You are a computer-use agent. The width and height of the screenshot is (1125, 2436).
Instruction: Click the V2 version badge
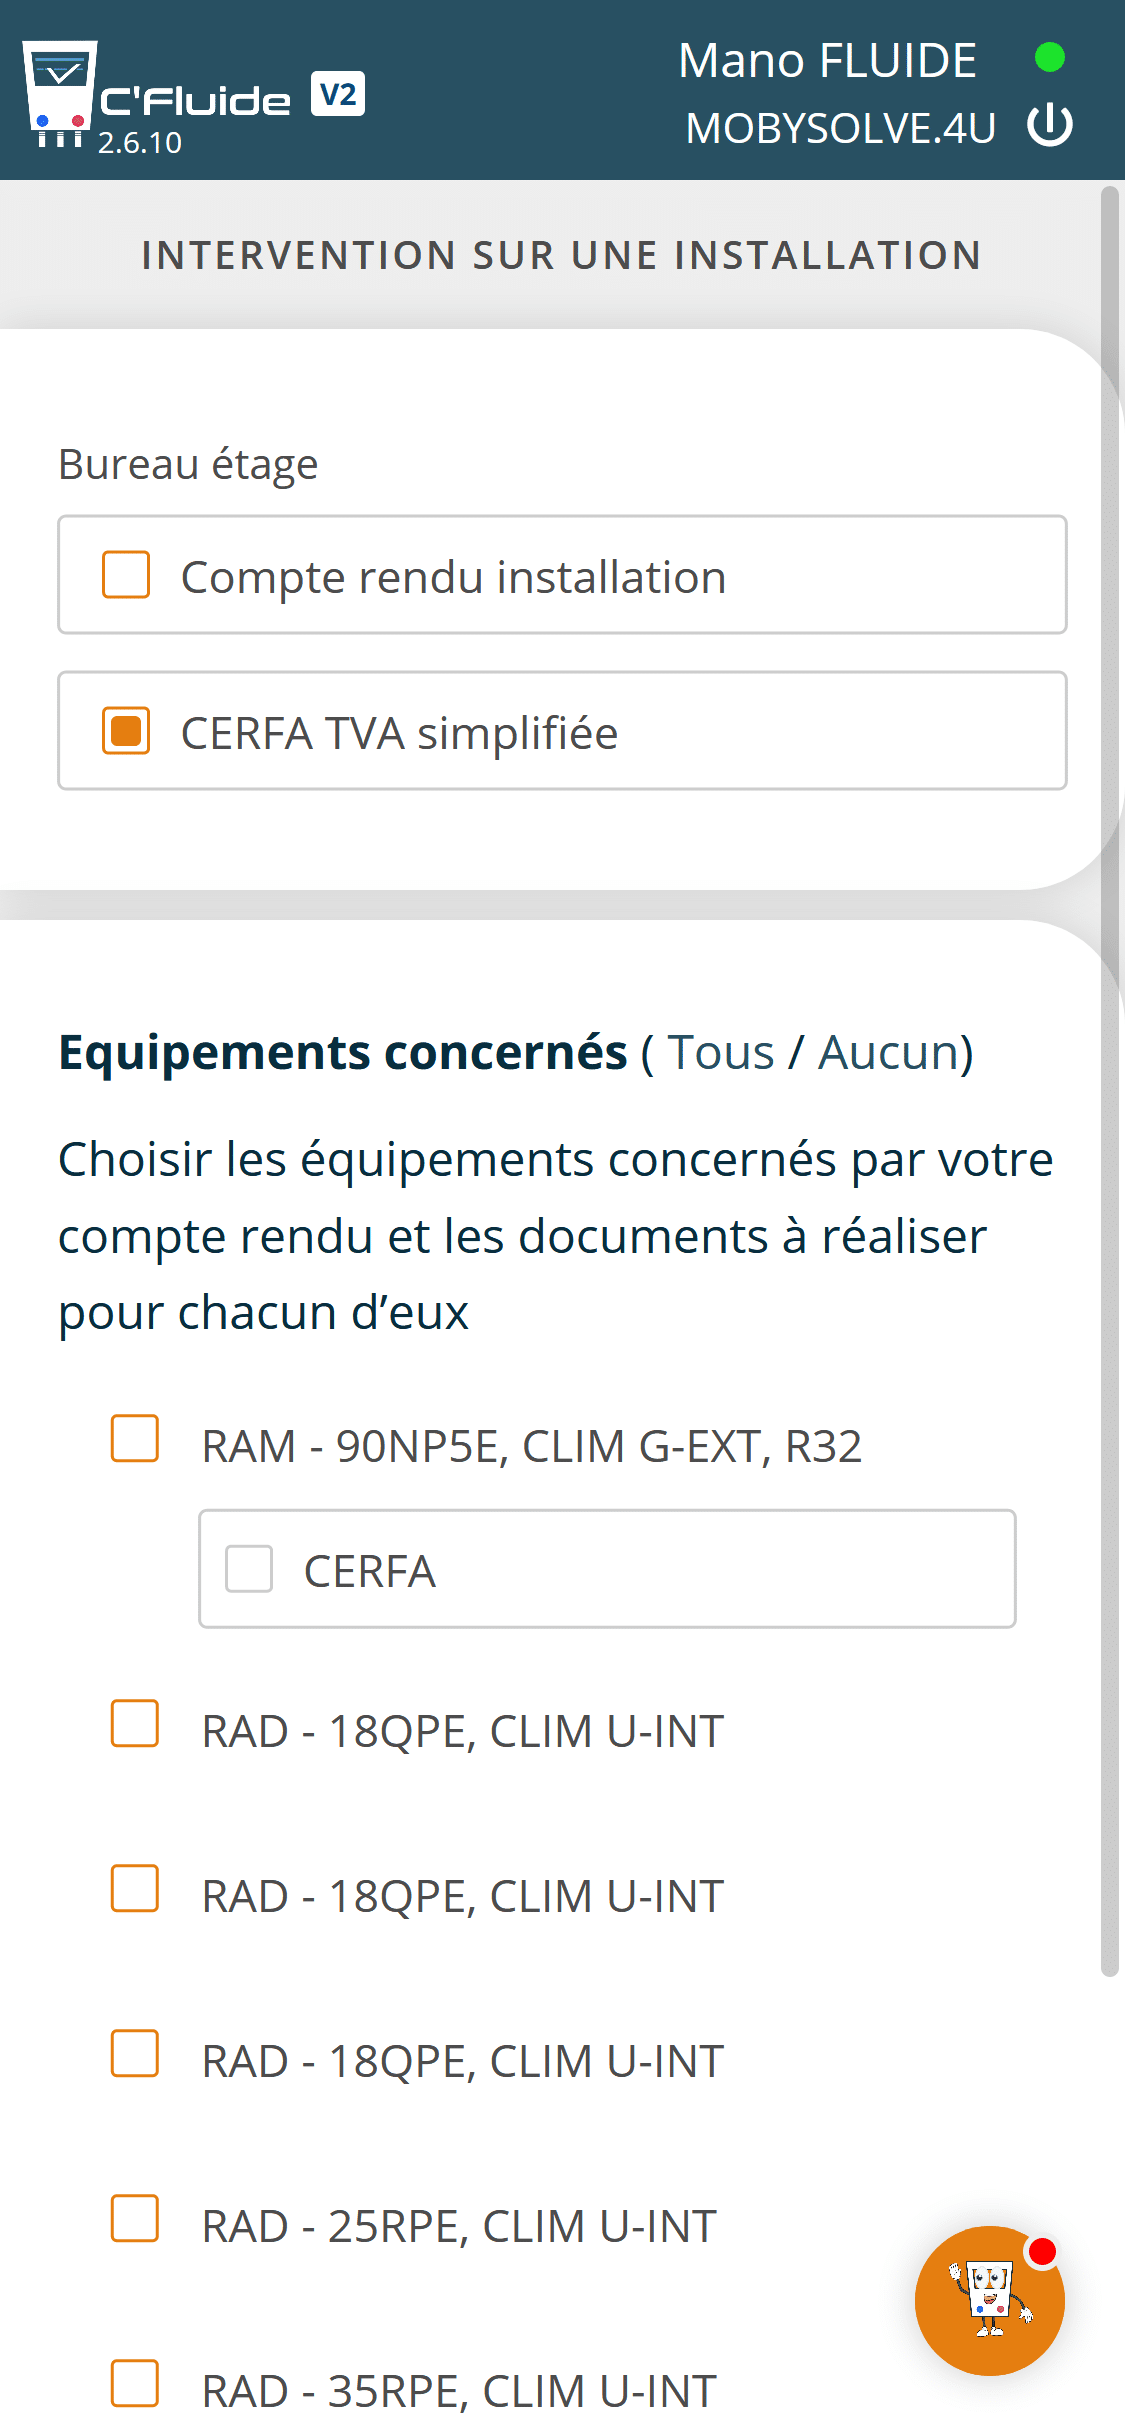[x=338, y=95]
